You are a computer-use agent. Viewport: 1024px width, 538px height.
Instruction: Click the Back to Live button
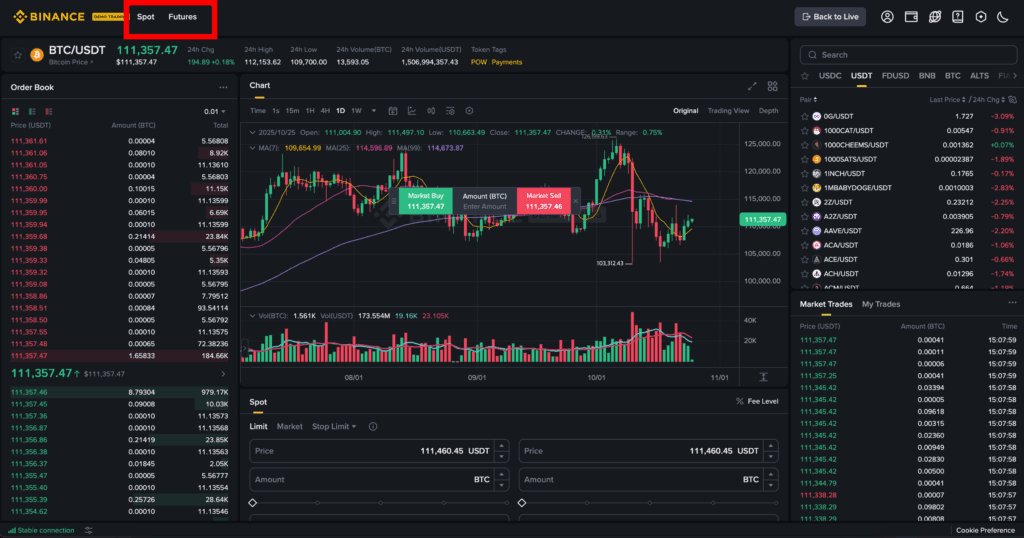(830, 17)
